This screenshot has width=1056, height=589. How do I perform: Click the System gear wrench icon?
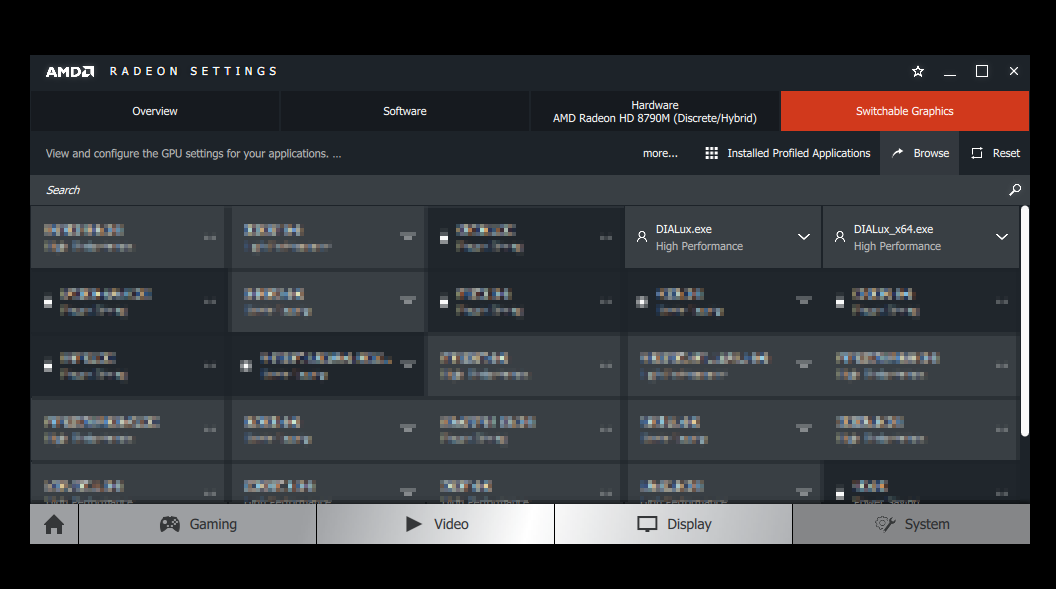885,524
